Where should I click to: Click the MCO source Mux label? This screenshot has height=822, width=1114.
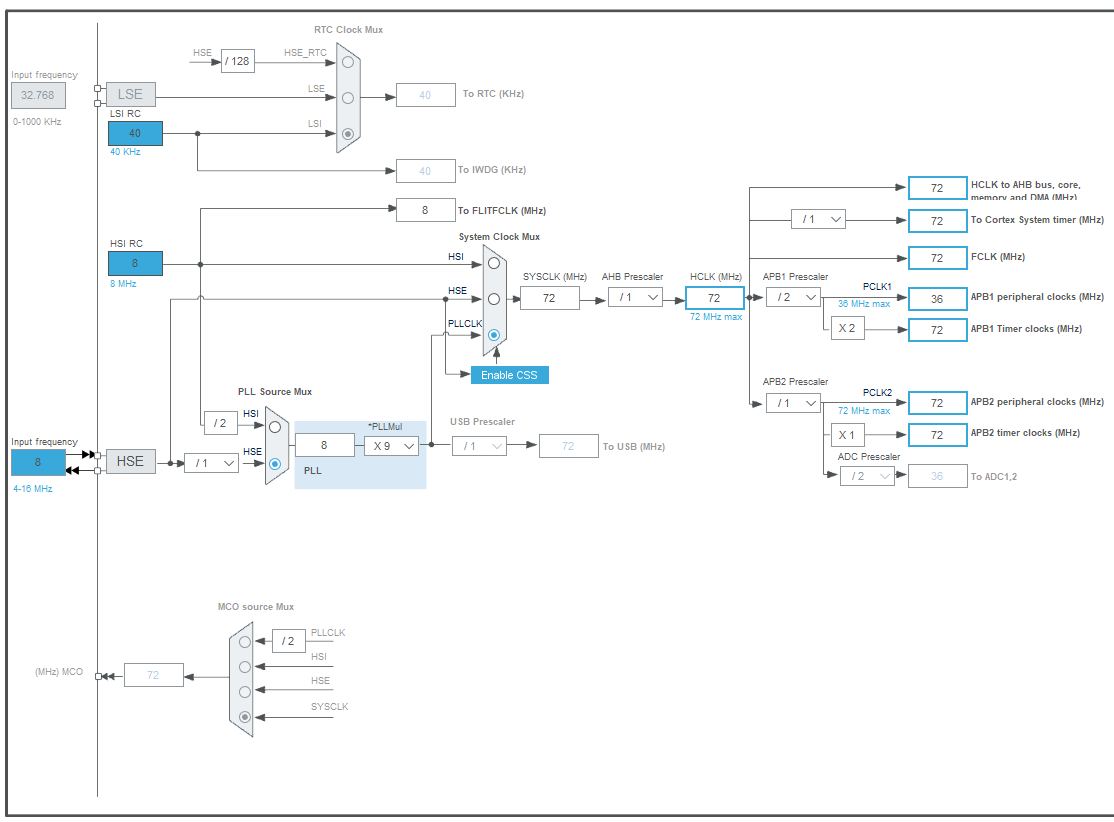coord(256,607)
